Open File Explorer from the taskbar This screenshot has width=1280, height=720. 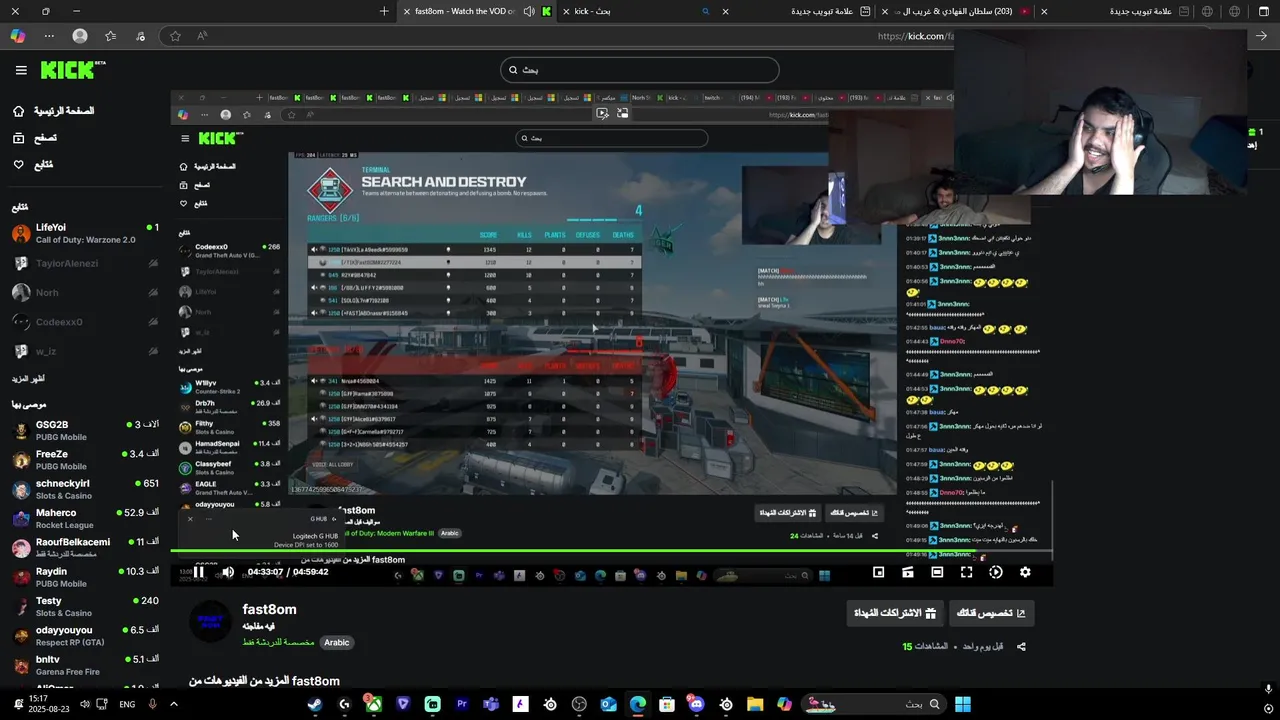[x=755, y=704]
